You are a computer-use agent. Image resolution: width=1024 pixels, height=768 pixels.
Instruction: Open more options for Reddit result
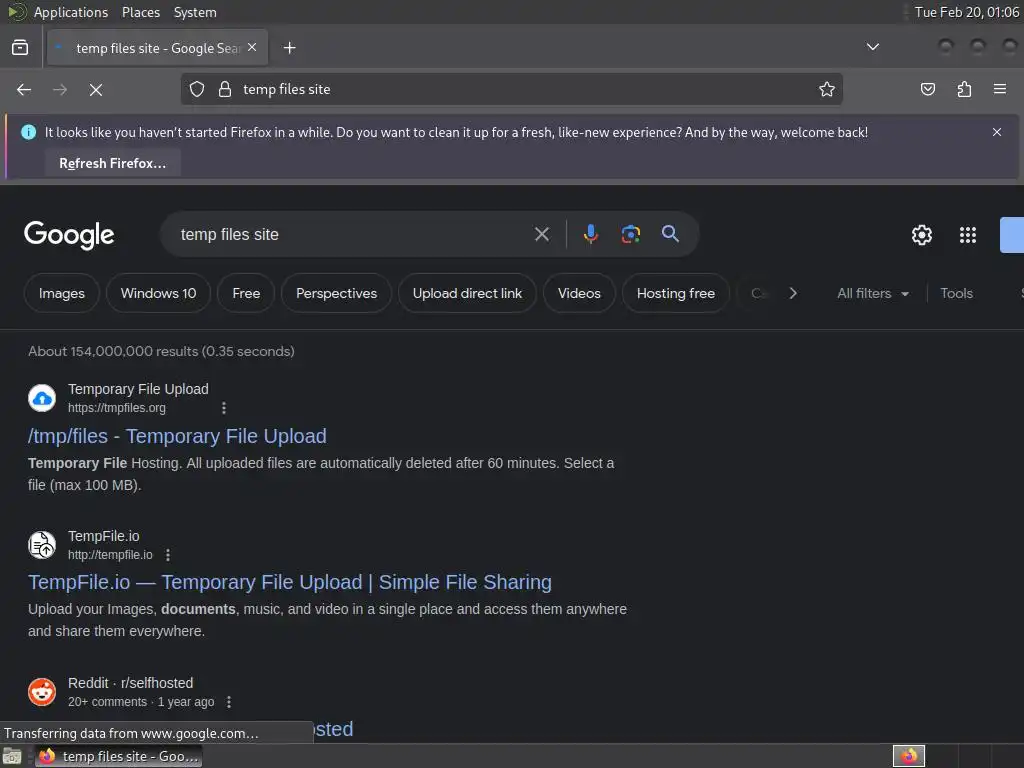pyautogui.click(x=229, y=702)
